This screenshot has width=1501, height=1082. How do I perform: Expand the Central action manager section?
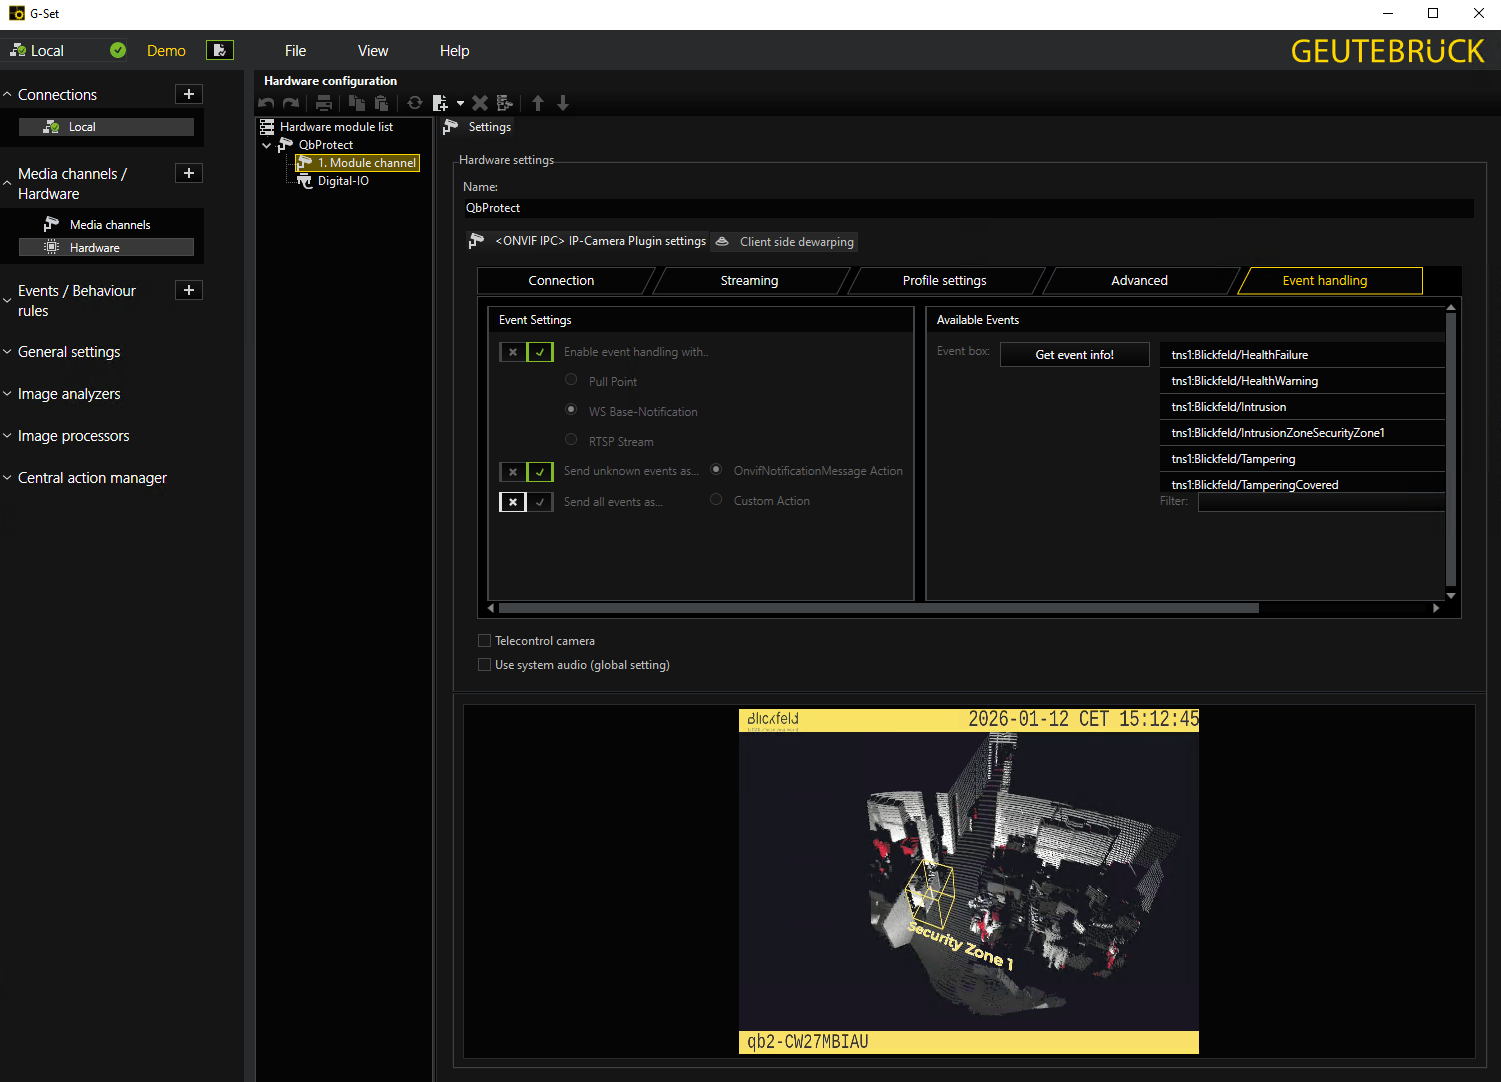tap(92, 478)
